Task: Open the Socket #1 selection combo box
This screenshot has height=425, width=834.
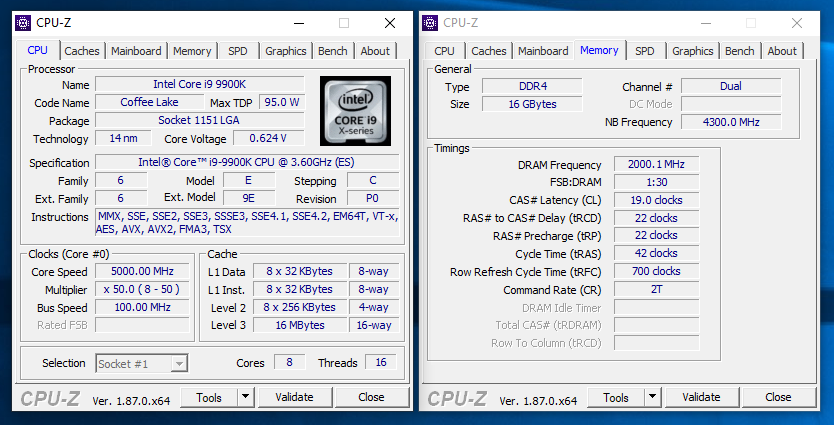Action: click(x=142, y=364)
